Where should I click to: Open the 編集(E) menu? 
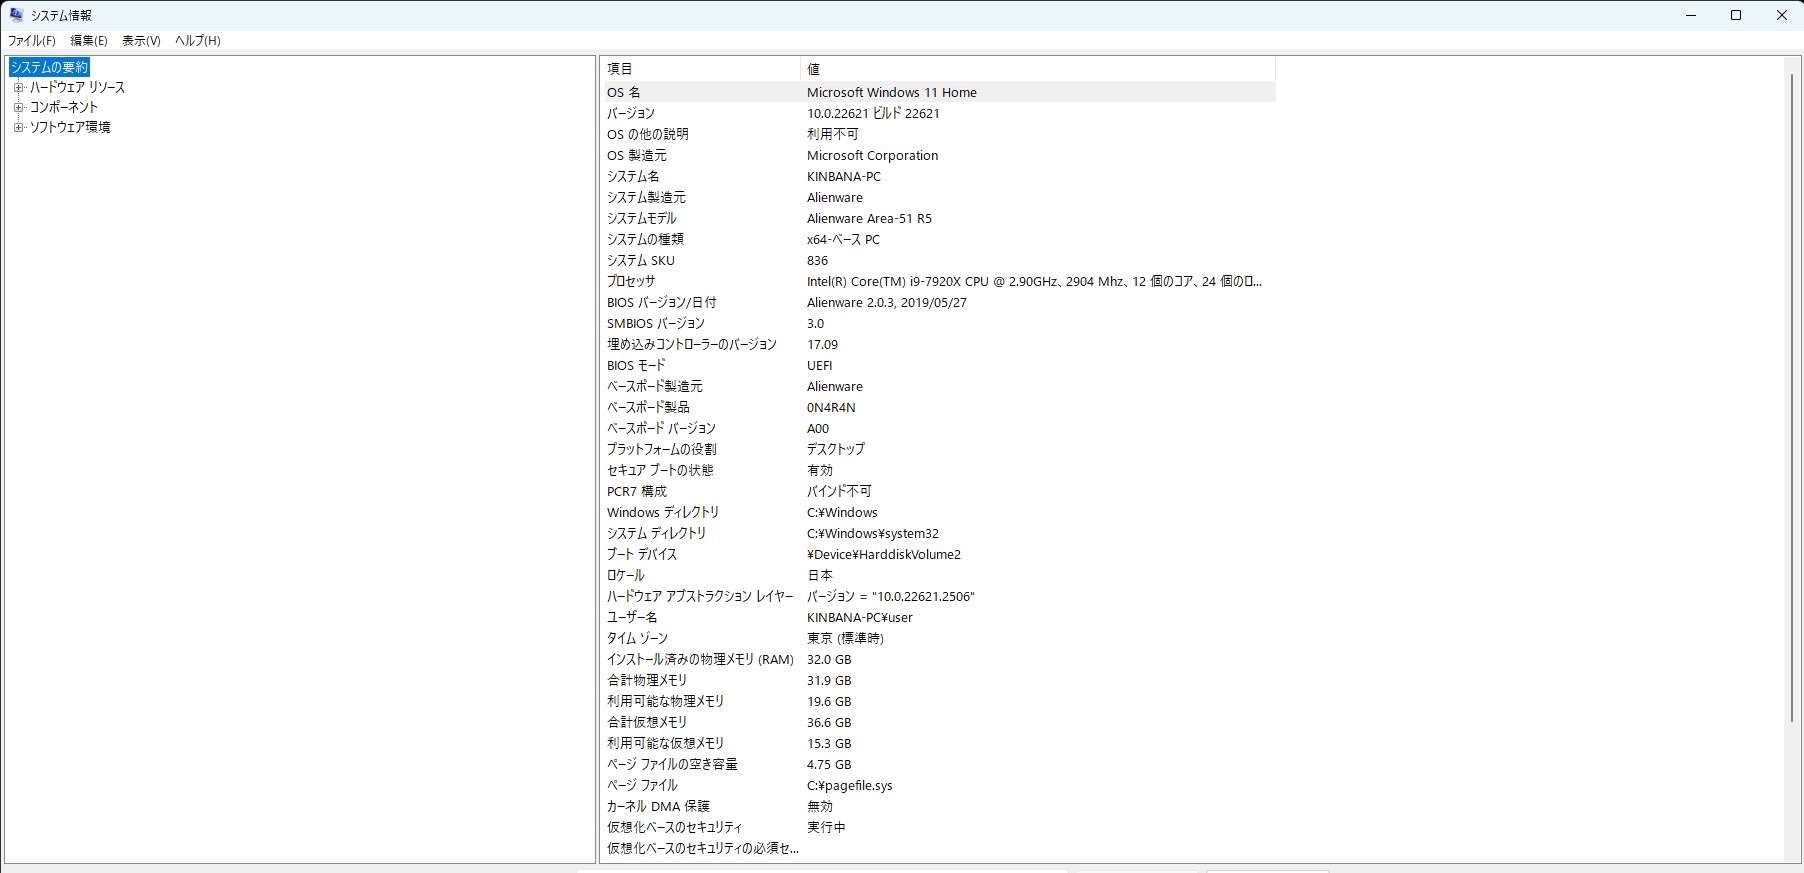coord(89,41)
